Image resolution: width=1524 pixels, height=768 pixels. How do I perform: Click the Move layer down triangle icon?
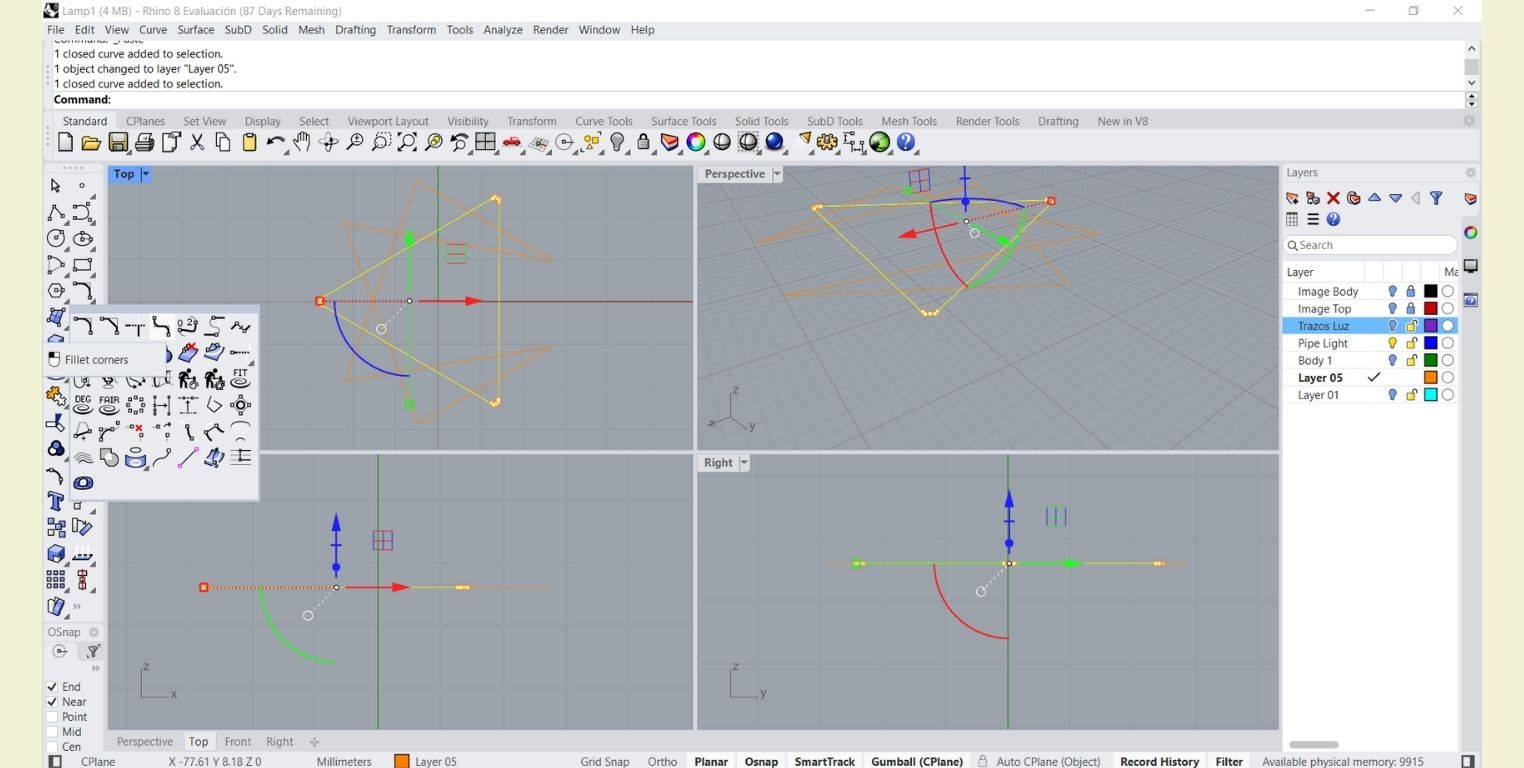(x=1395, y=198)
